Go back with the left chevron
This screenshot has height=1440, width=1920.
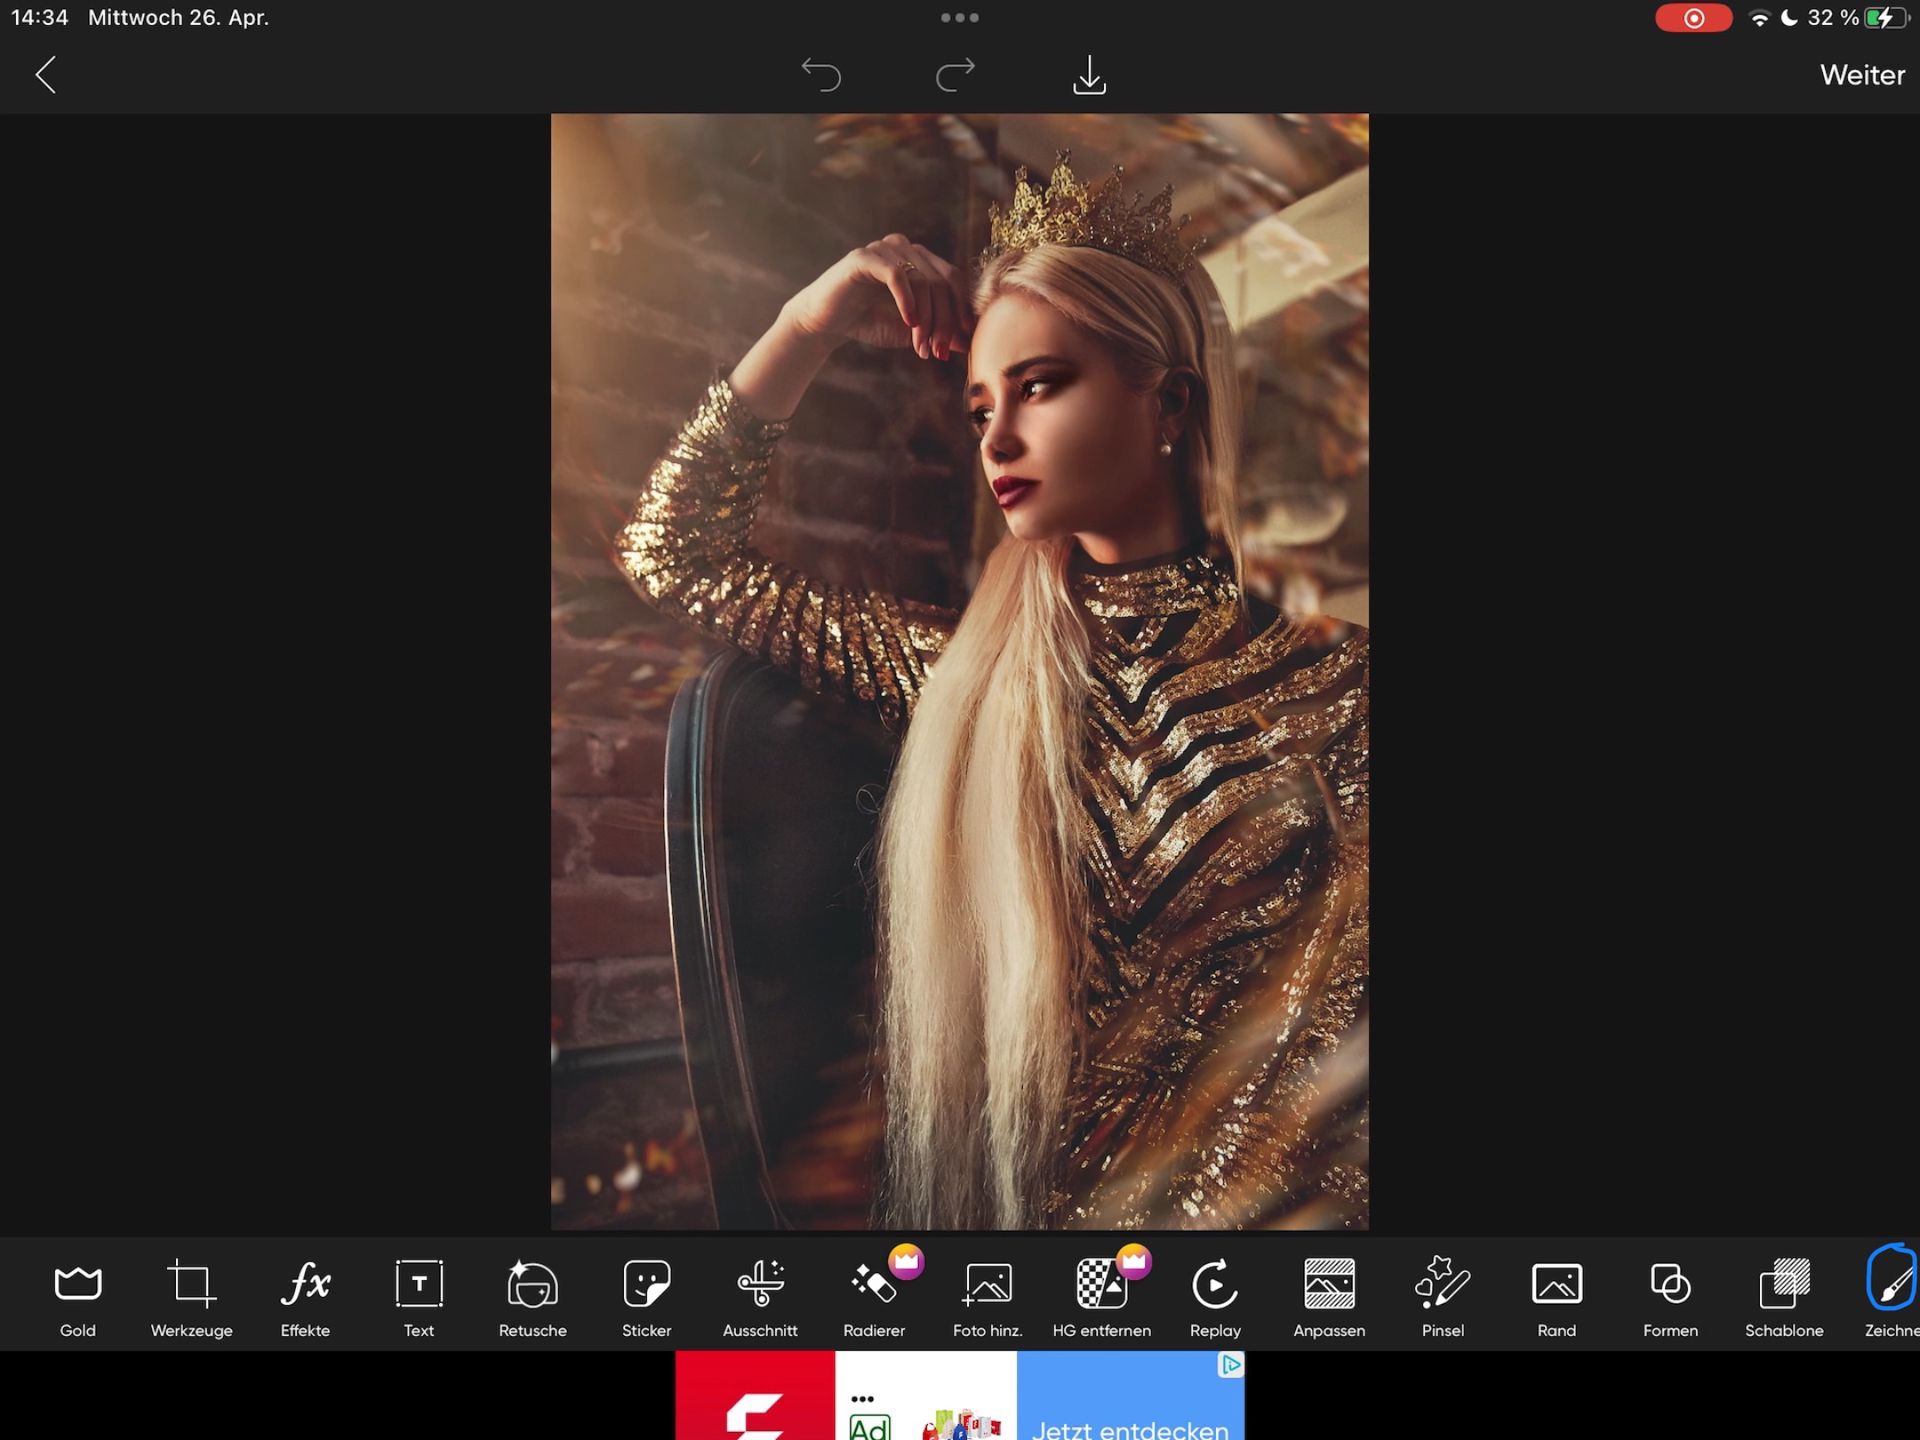click(46, 75)
